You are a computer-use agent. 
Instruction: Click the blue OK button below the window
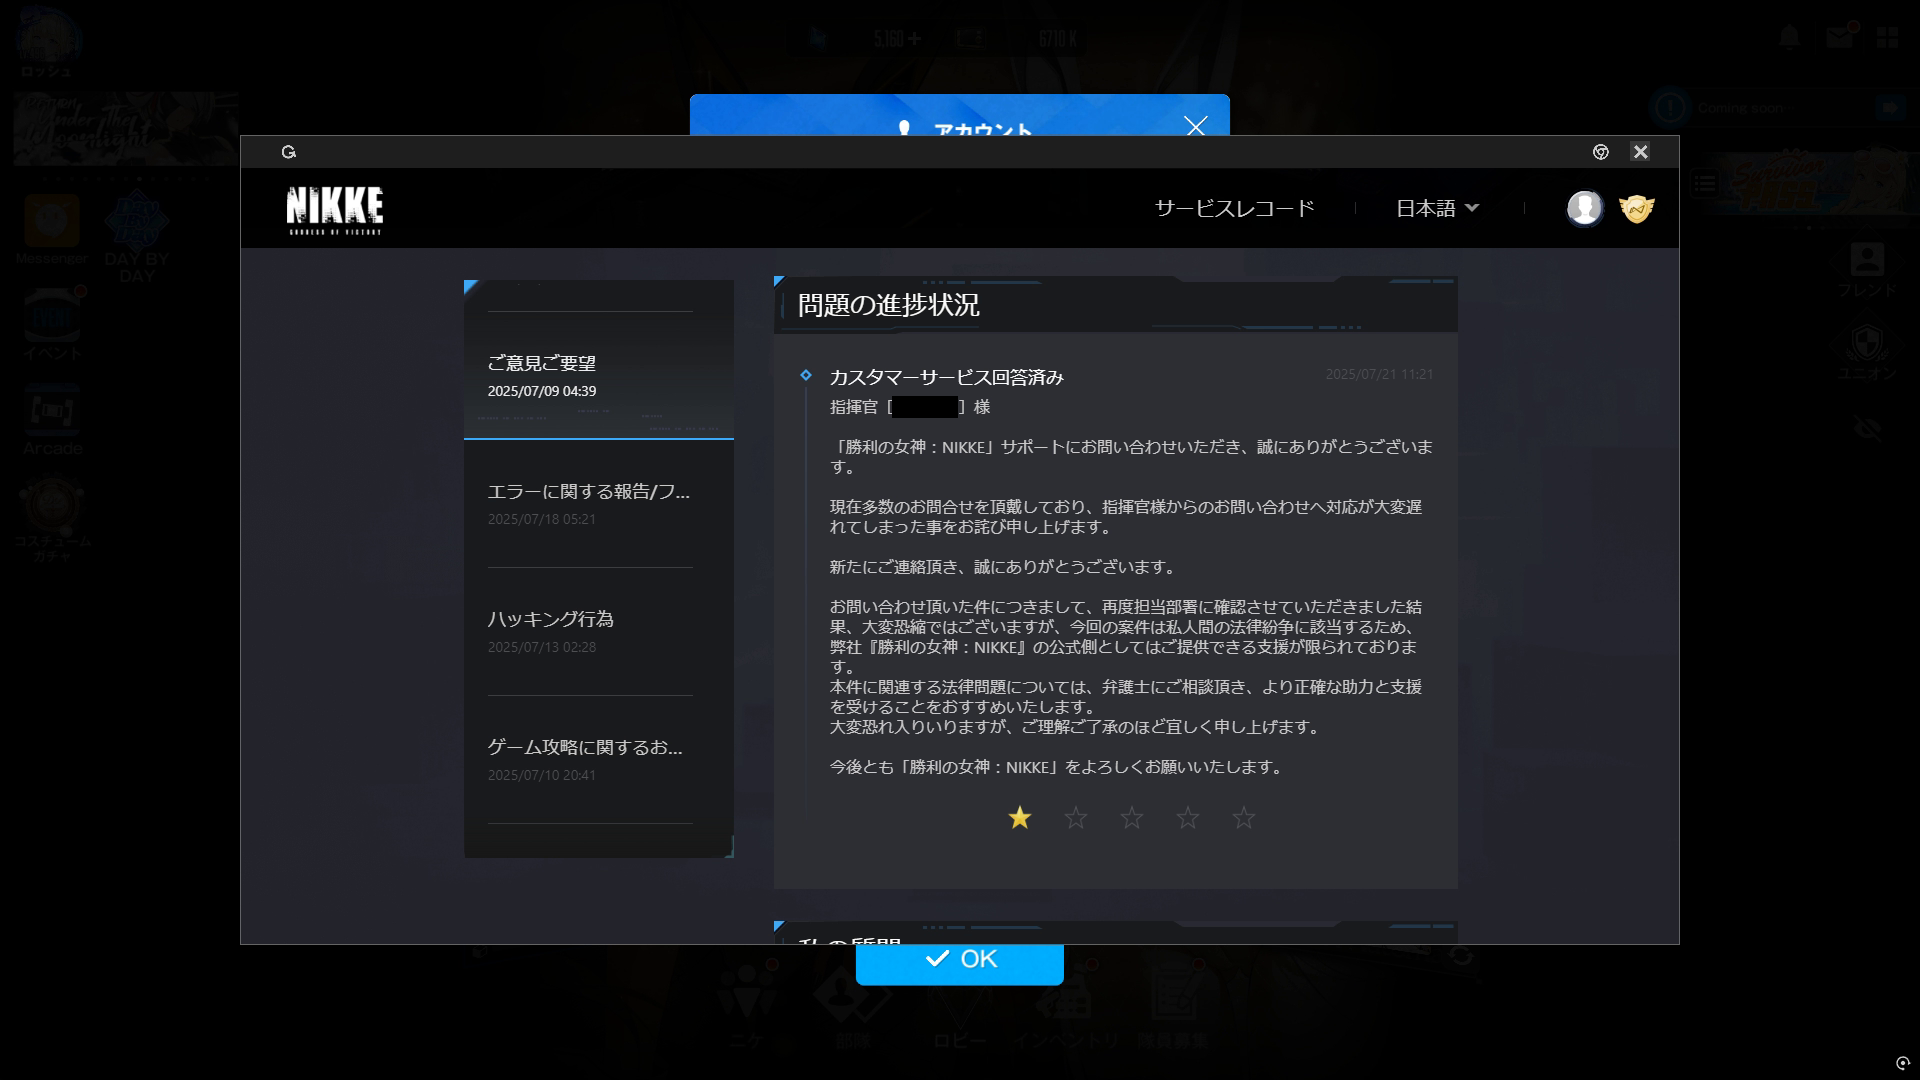coord(959,963)
